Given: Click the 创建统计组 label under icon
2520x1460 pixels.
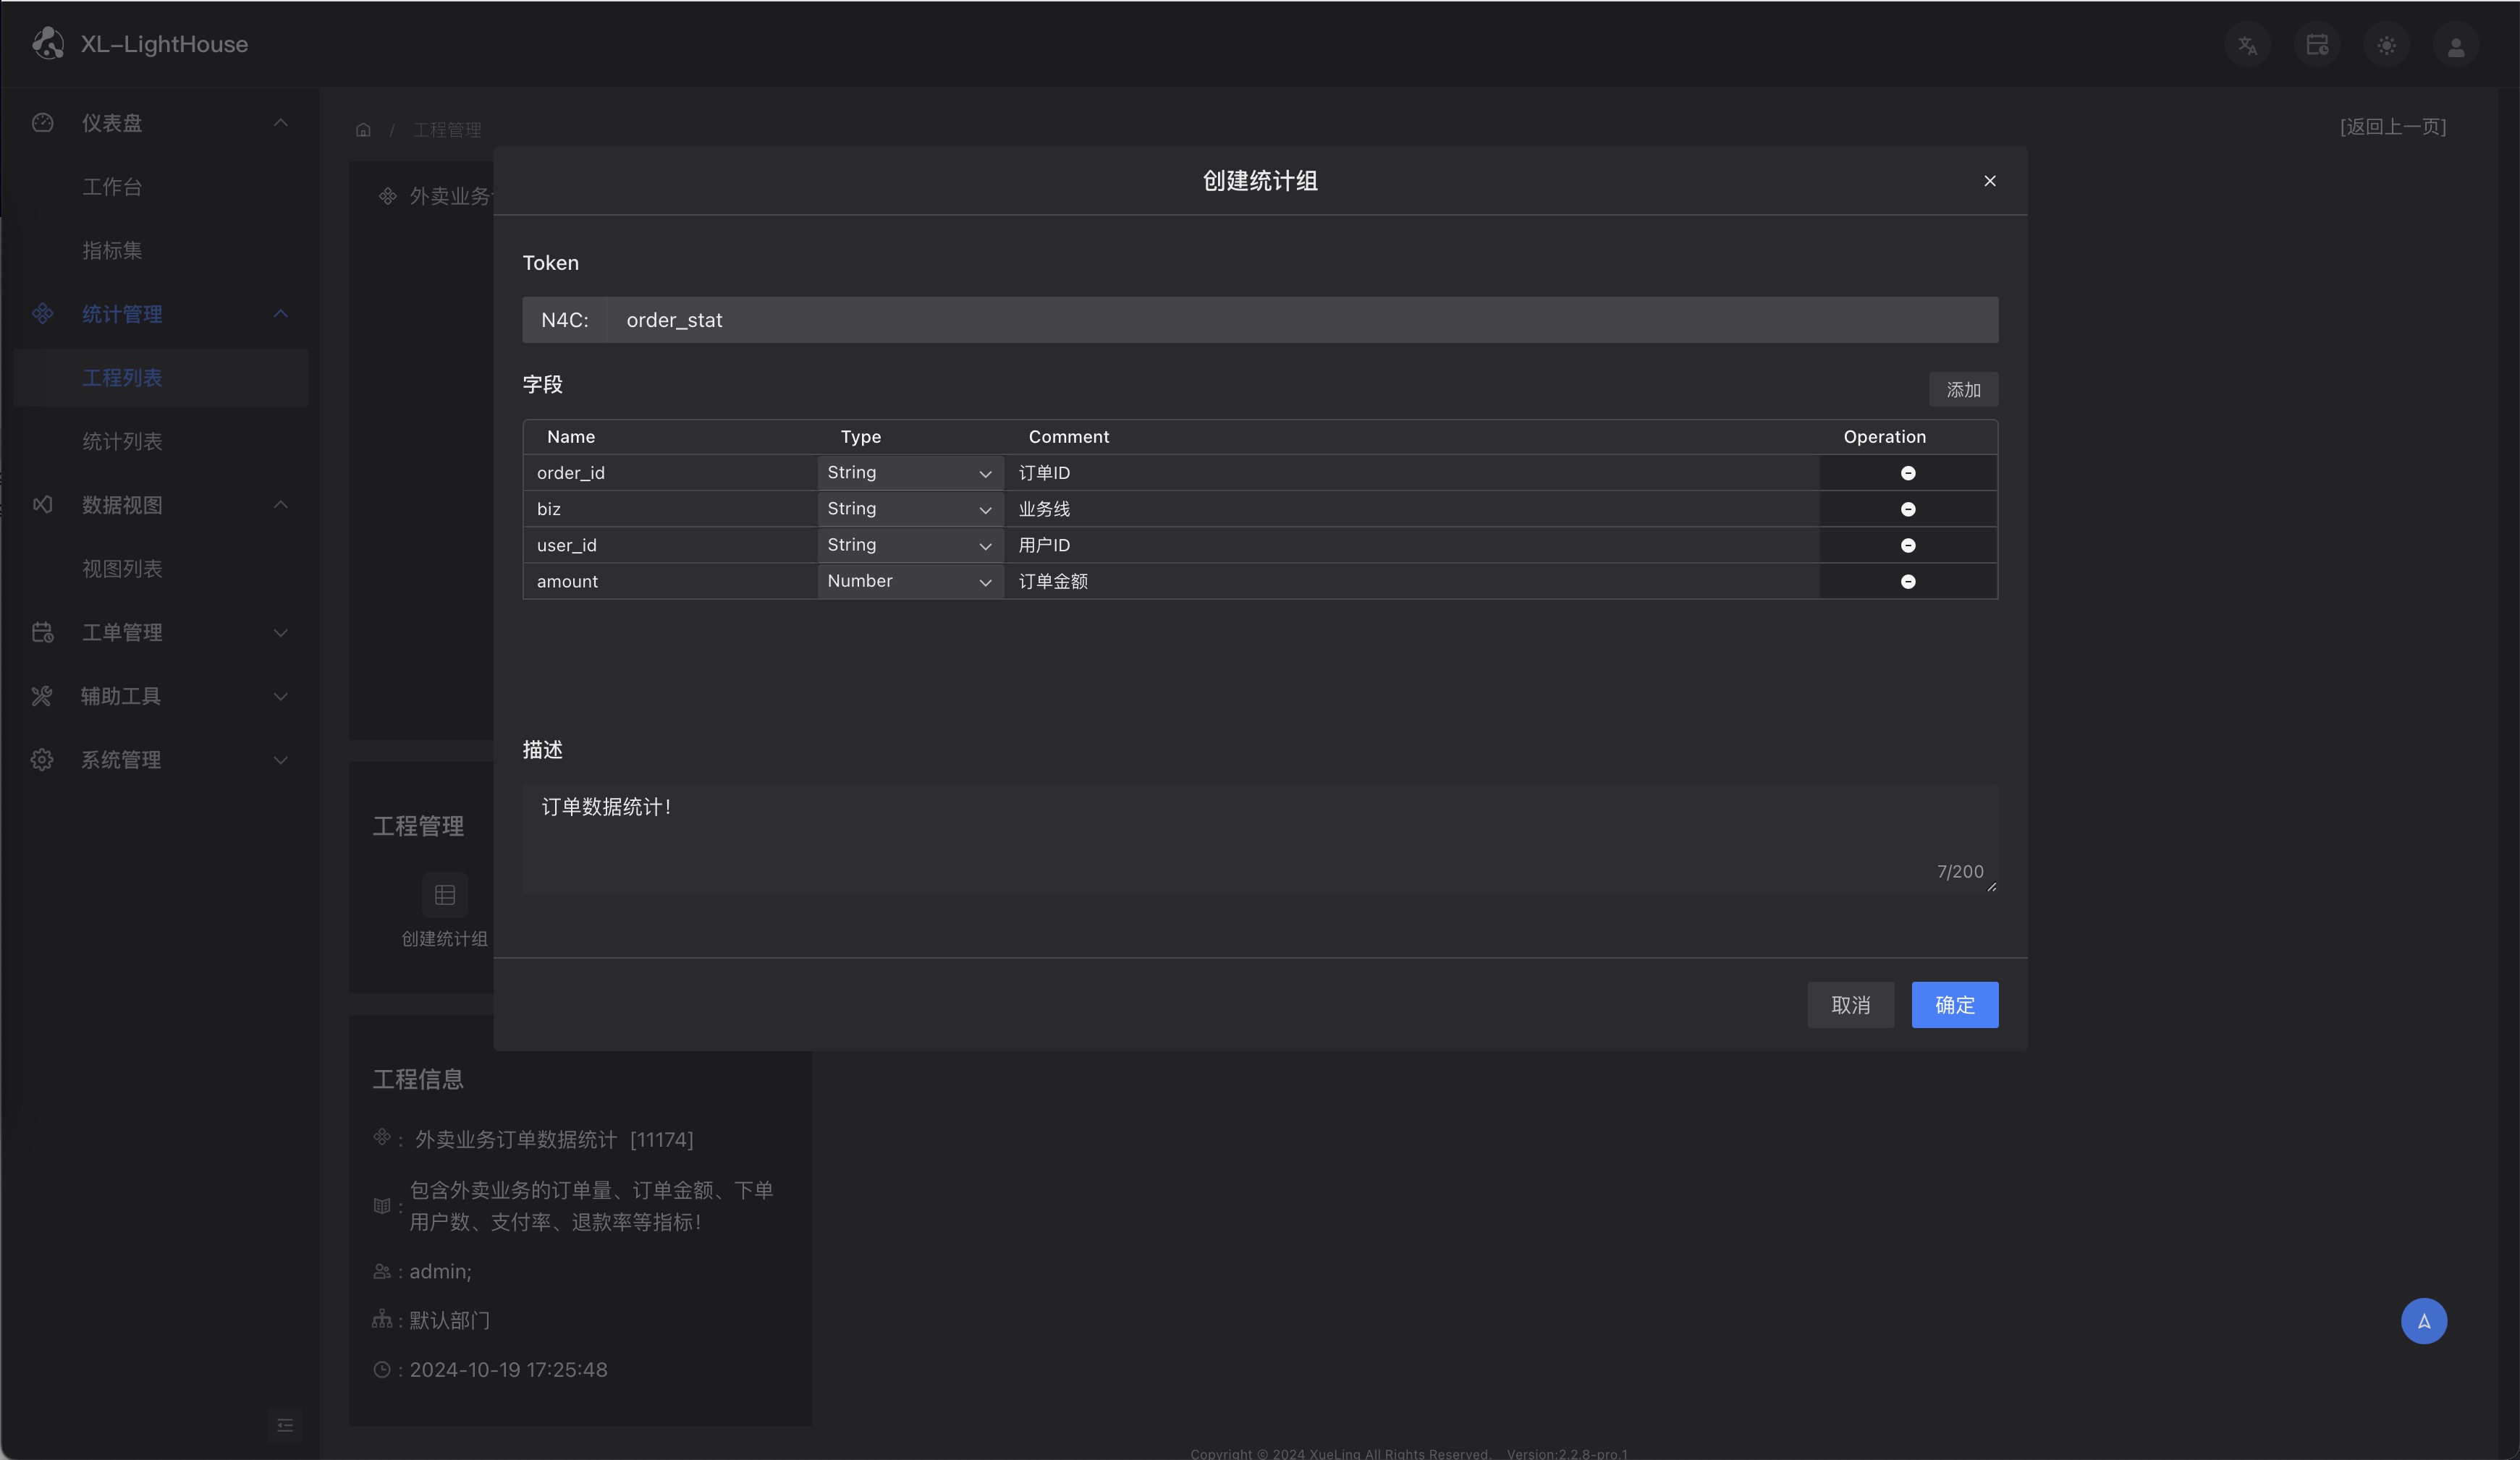Looking at the screenshot, I should (444, 939).
